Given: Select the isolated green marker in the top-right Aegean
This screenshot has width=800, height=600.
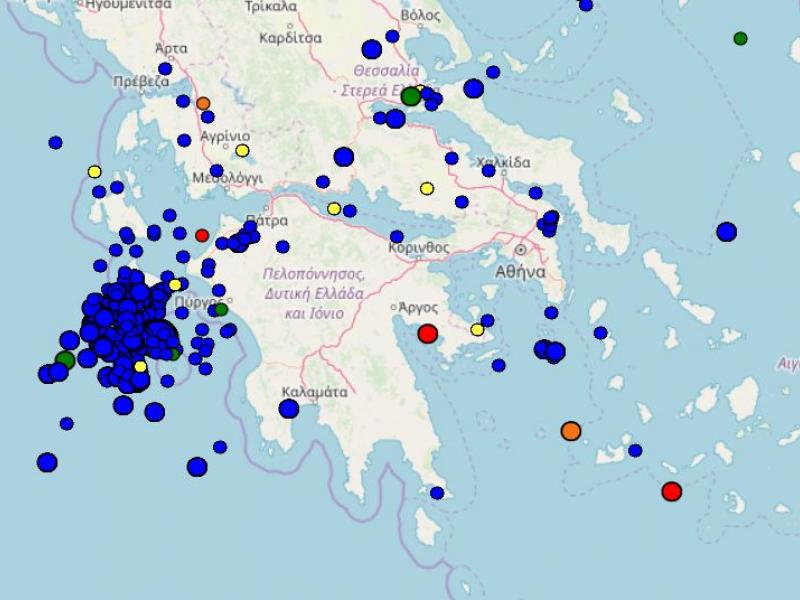Looking at the screenshot, I should pos(740,38).
